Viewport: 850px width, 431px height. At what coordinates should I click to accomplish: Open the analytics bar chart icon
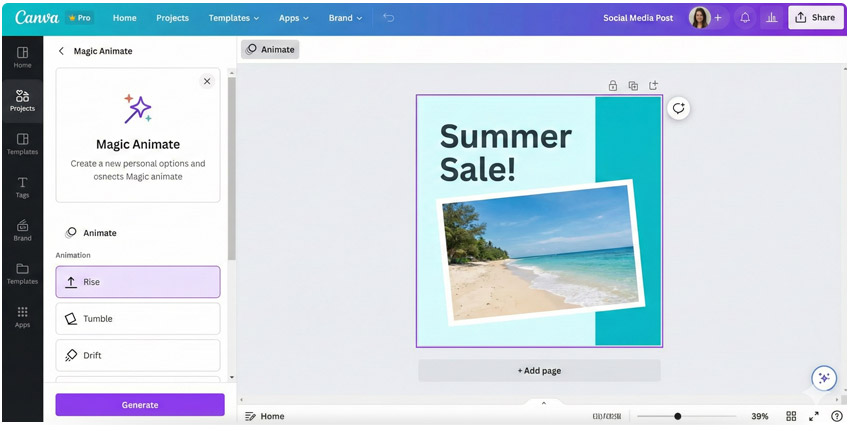[x=771, y=18]
